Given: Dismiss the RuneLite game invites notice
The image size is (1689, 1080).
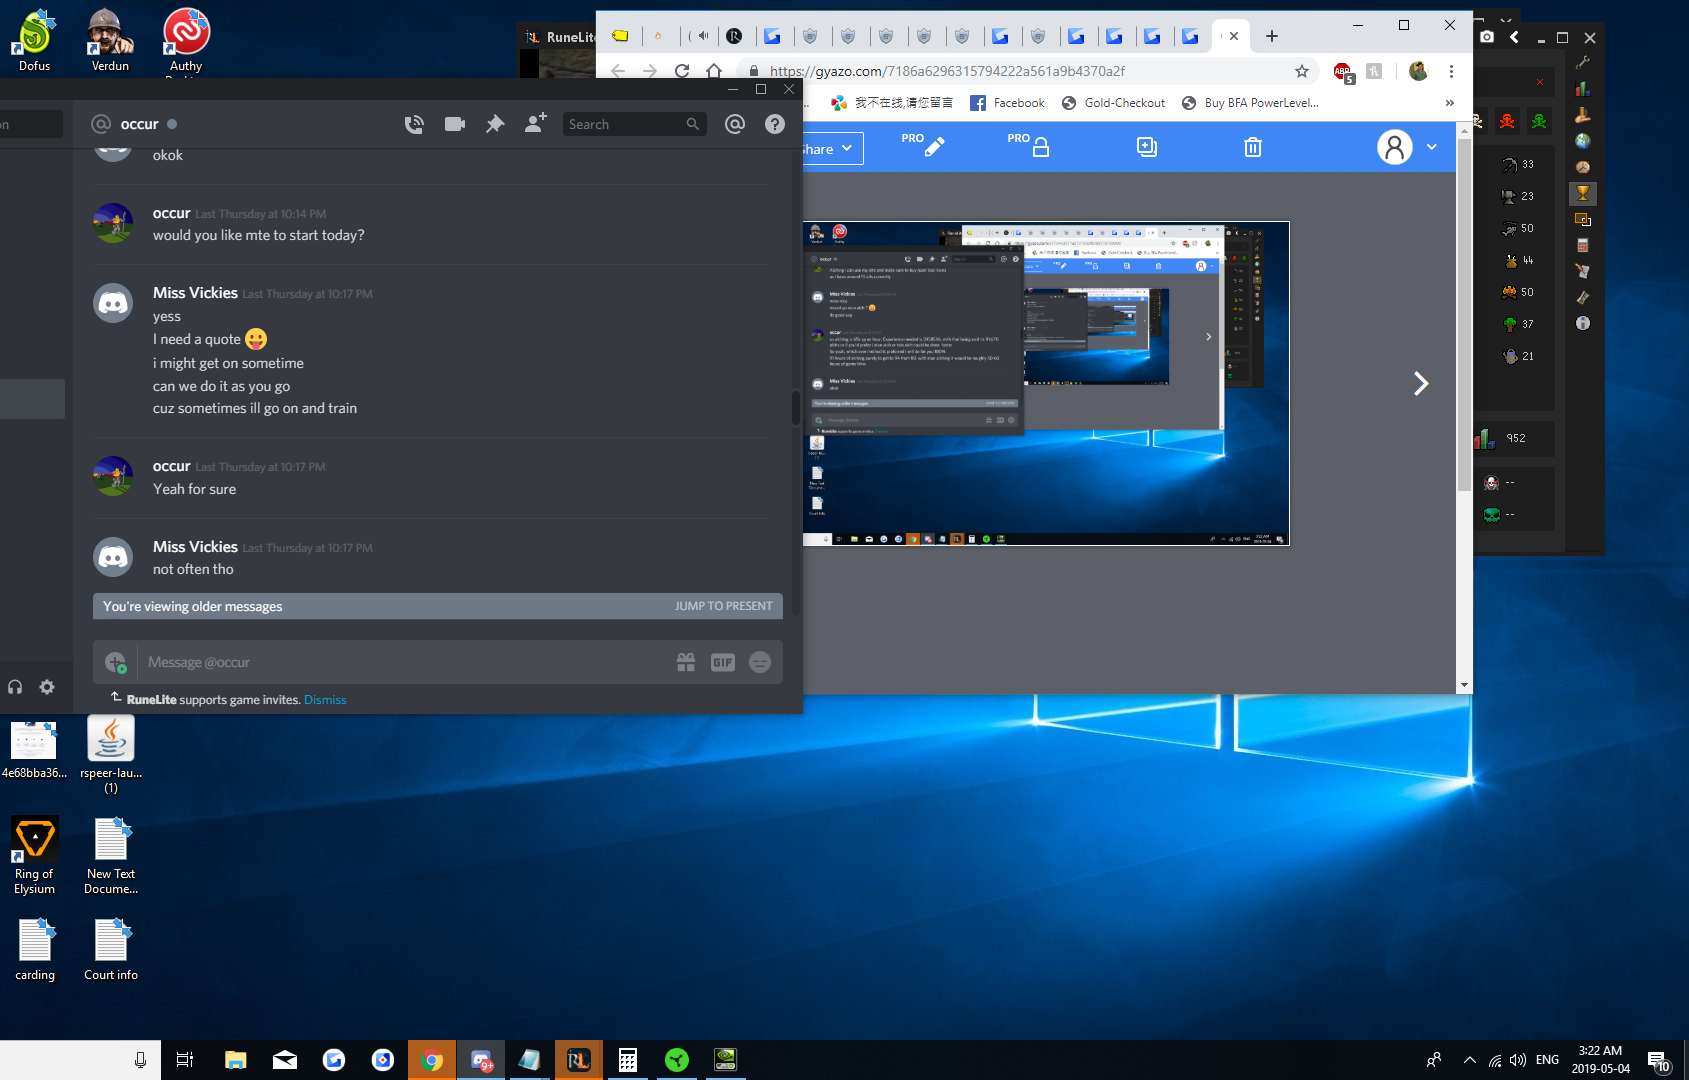Looking at the screenshot, I should pyautogui.click(x=325, y=700).
